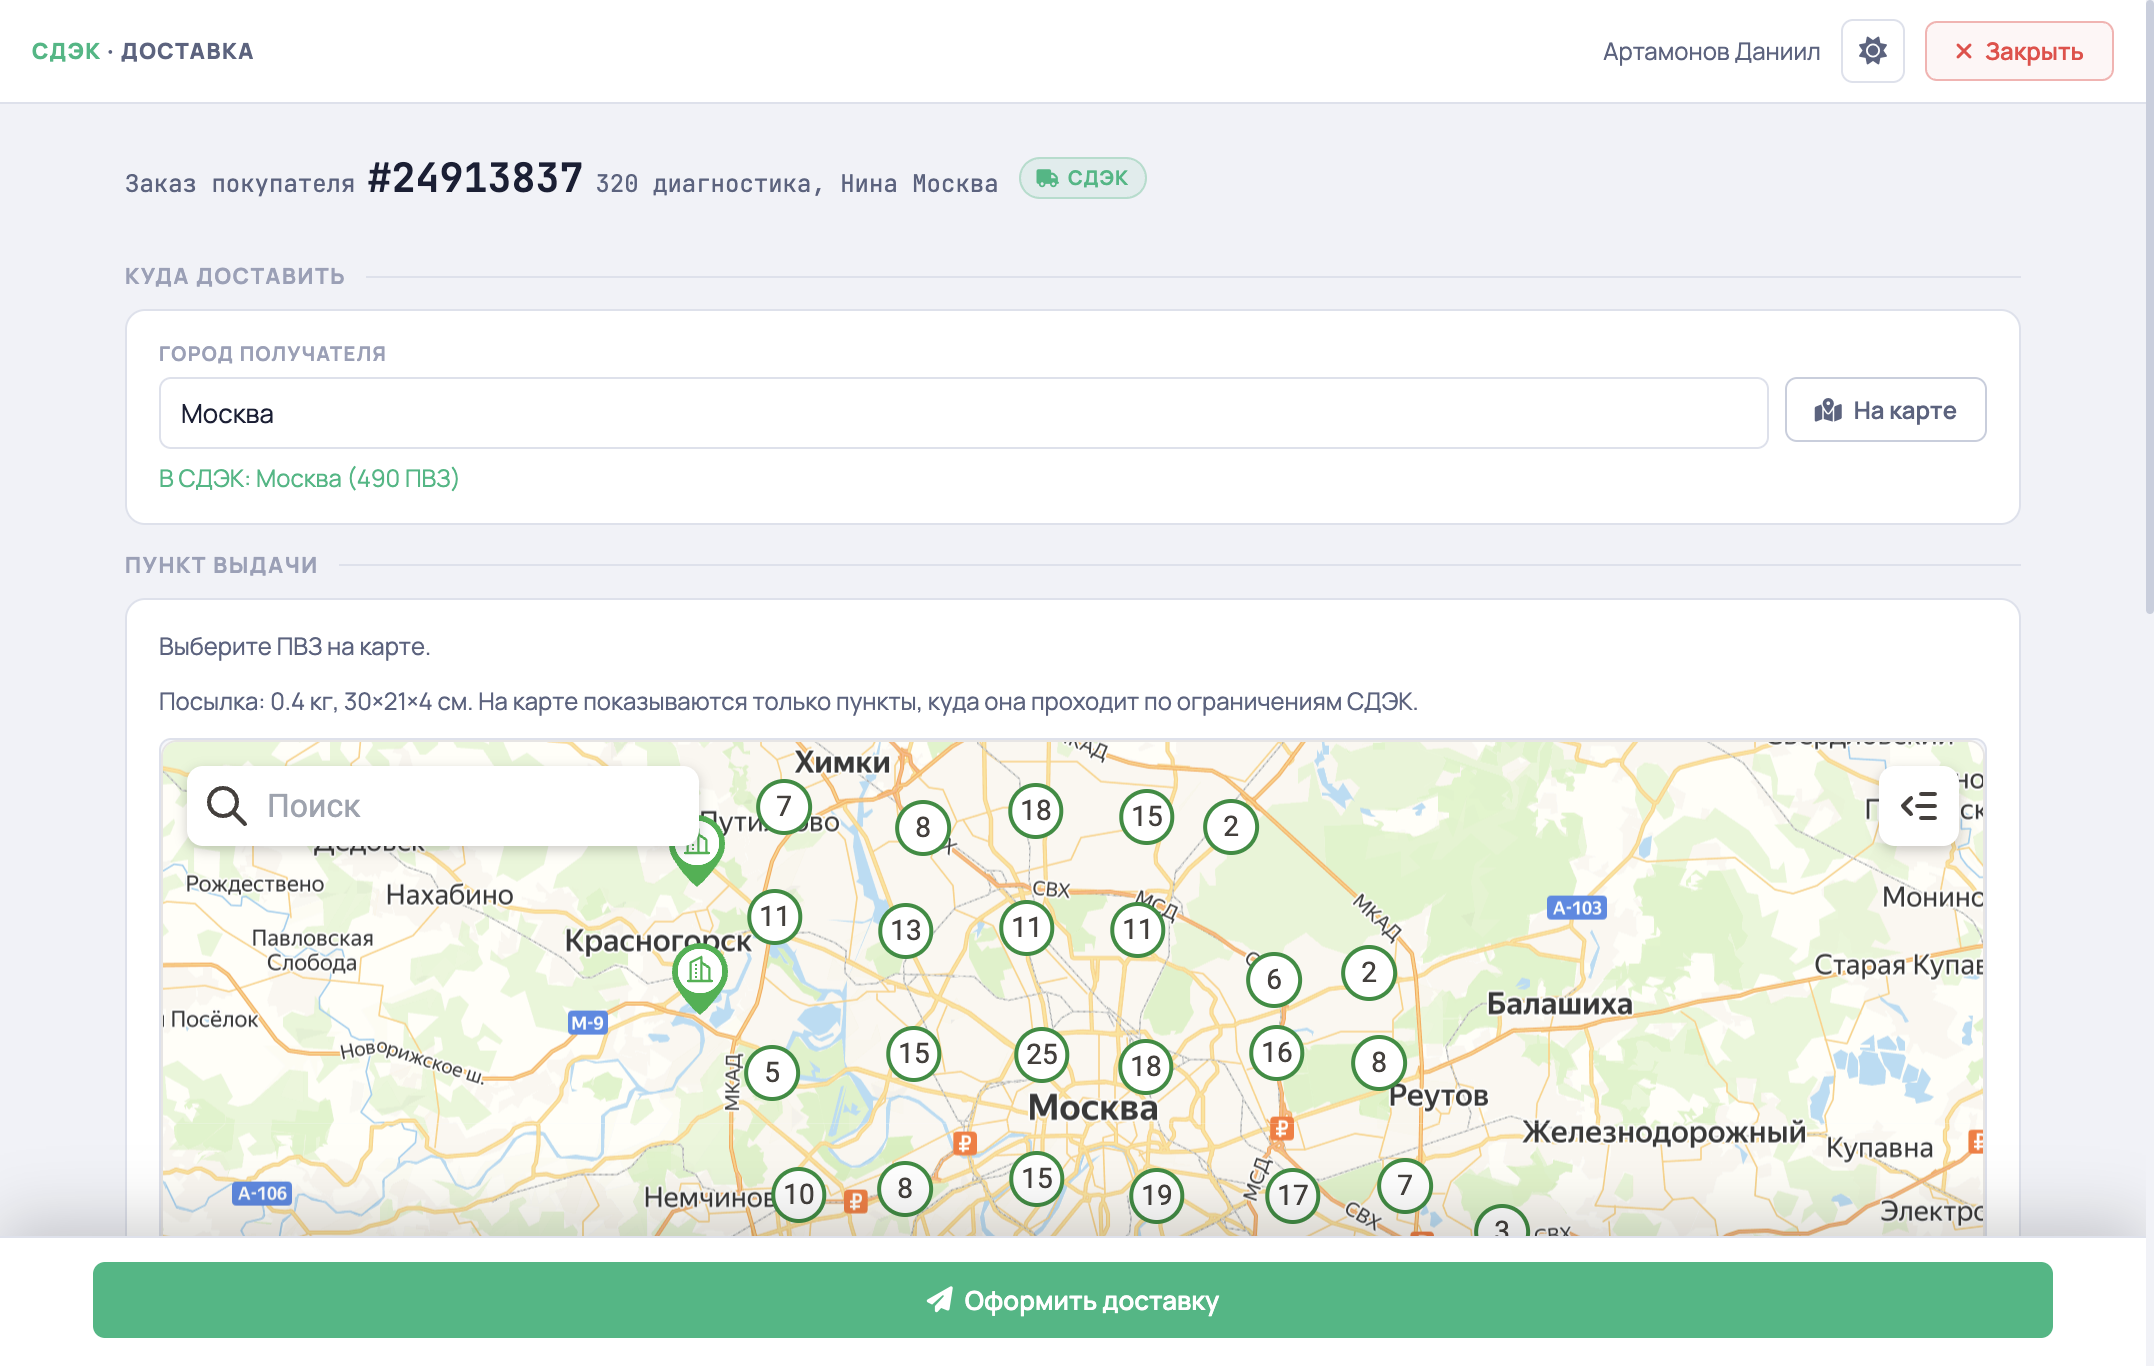This screenshot has height=1366, width=2154.
Task: Open settings with the gear icon
Action: (1872, 51)
